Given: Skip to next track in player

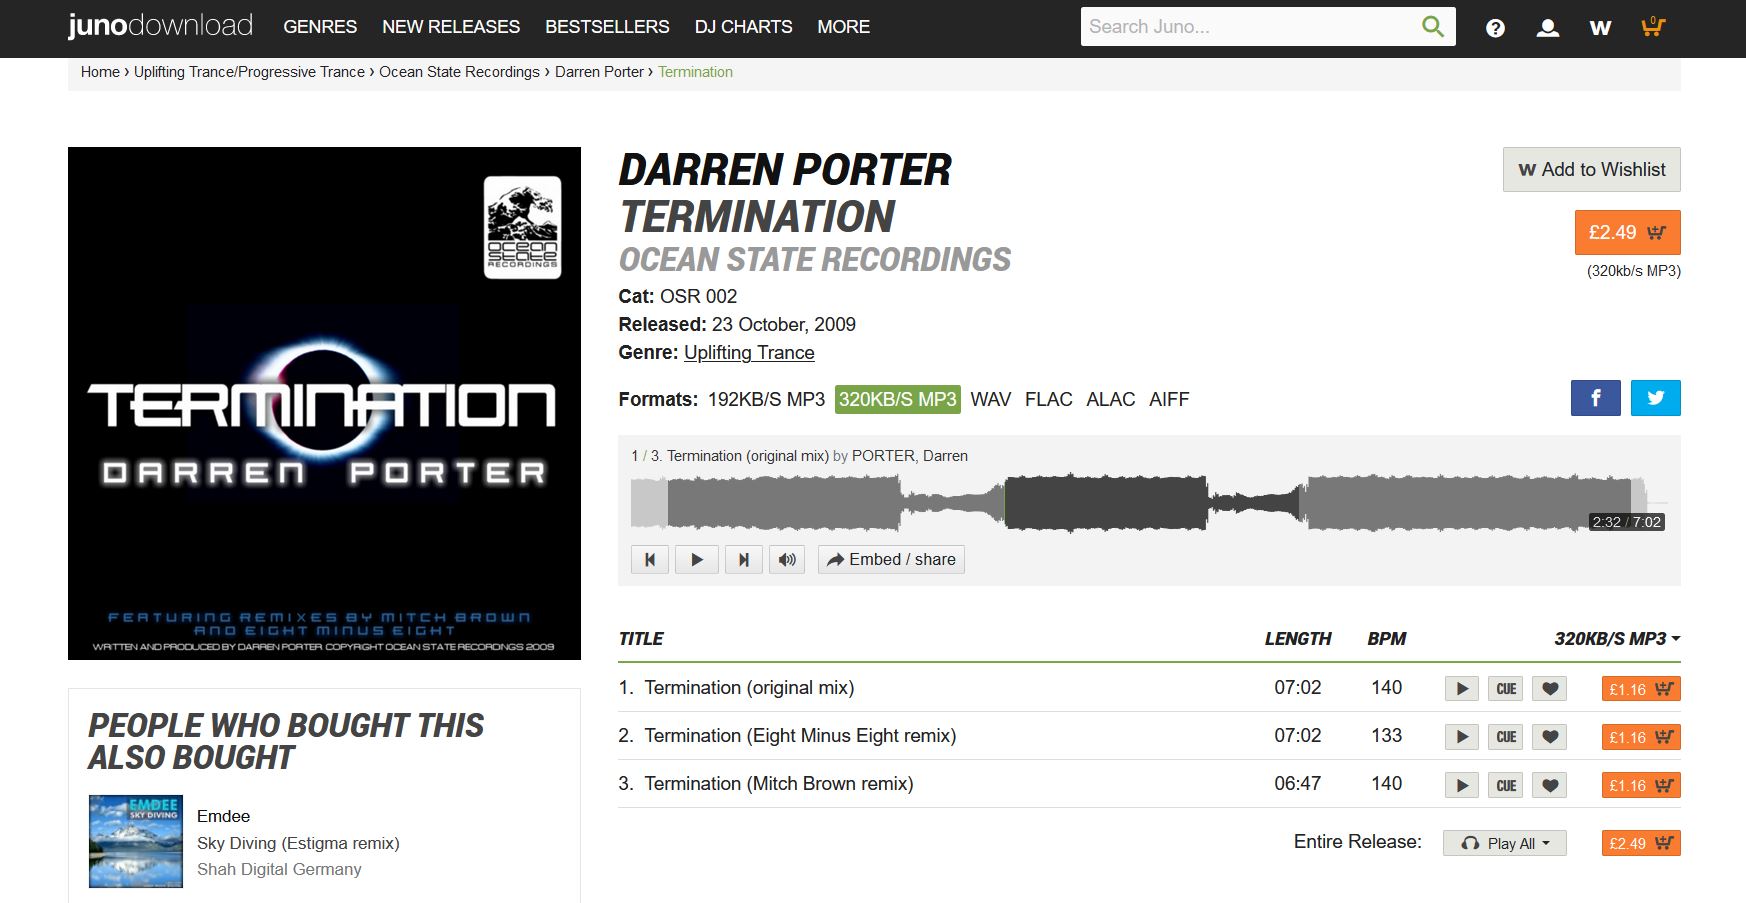Looking at the screenshot, I should tap(743, 560).
